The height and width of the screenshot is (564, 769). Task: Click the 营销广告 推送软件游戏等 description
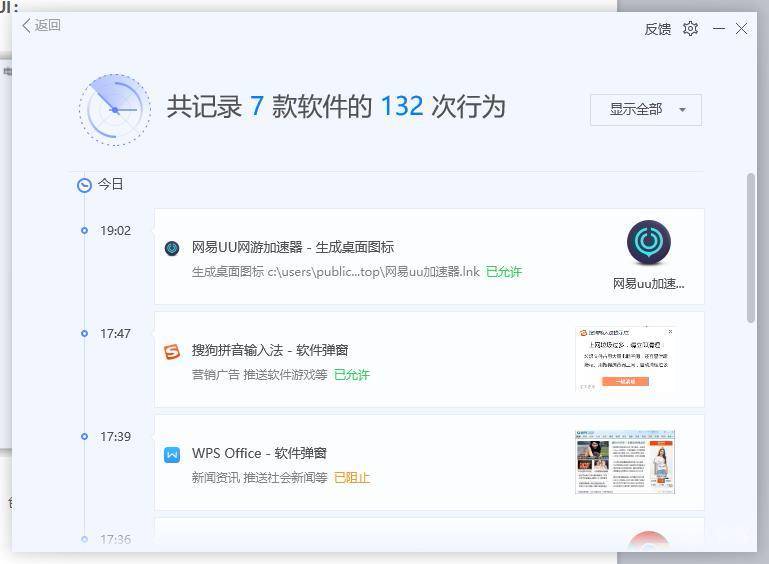point(259,375)
